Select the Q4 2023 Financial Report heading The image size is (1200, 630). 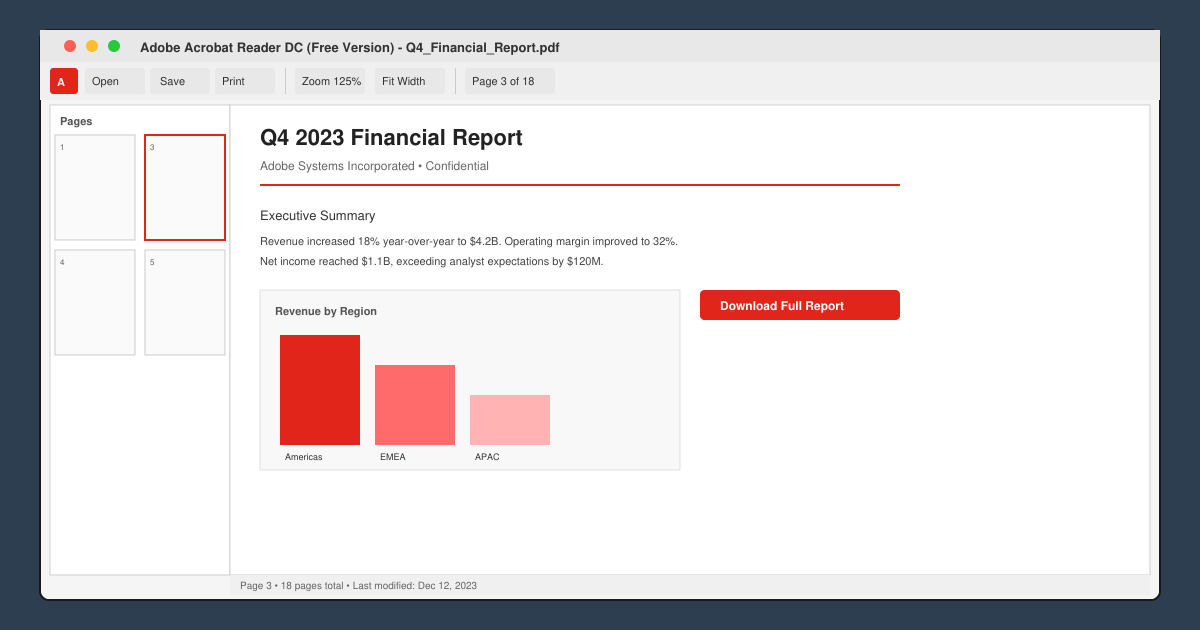(x=391, y=138)
